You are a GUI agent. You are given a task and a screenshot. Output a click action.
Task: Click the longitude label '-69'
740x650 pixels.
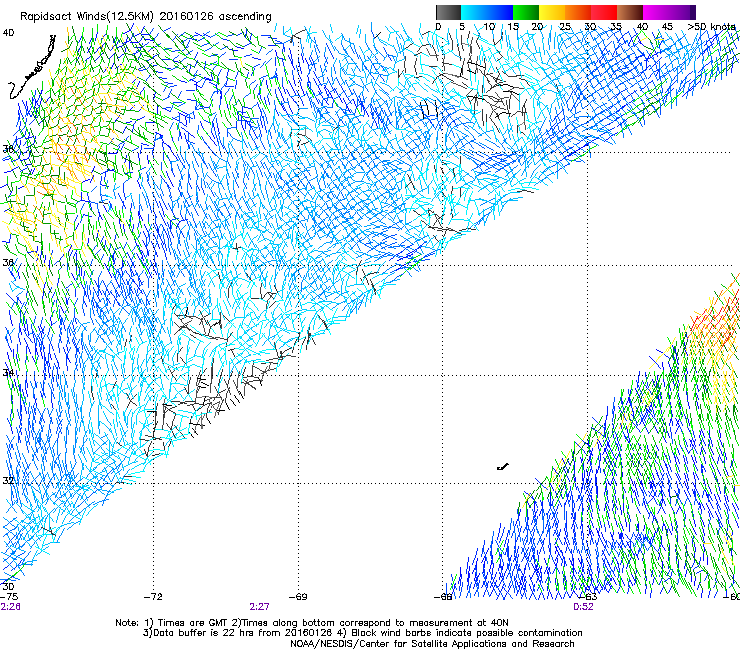click(x=298, y=597)
